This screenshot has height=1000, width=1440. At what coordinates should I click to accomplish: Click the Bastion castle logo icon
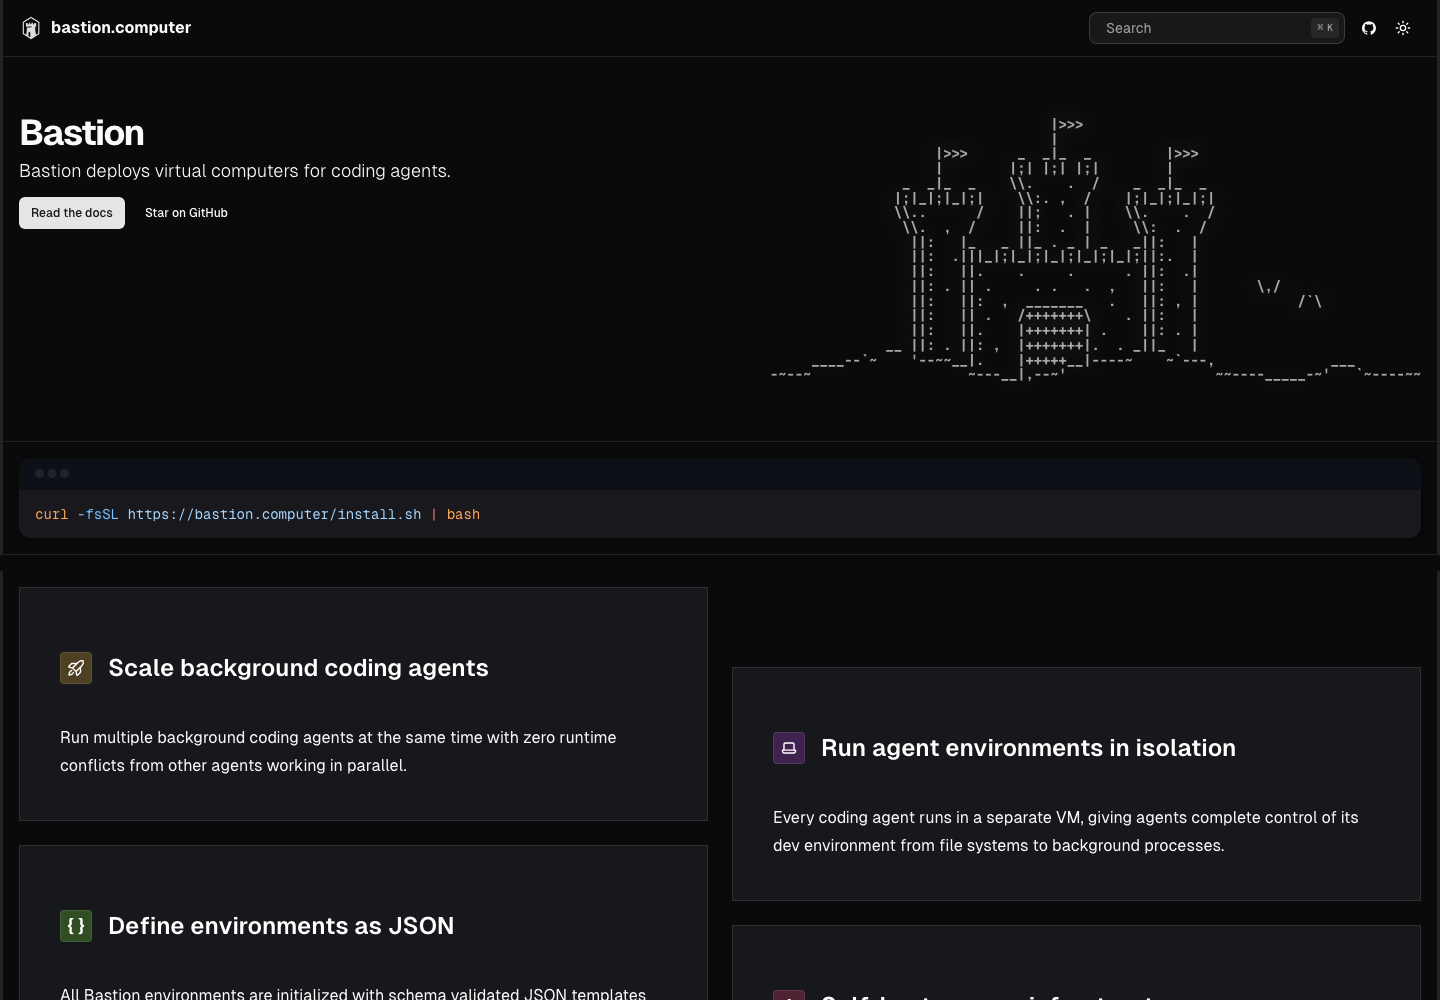[31, 28]
